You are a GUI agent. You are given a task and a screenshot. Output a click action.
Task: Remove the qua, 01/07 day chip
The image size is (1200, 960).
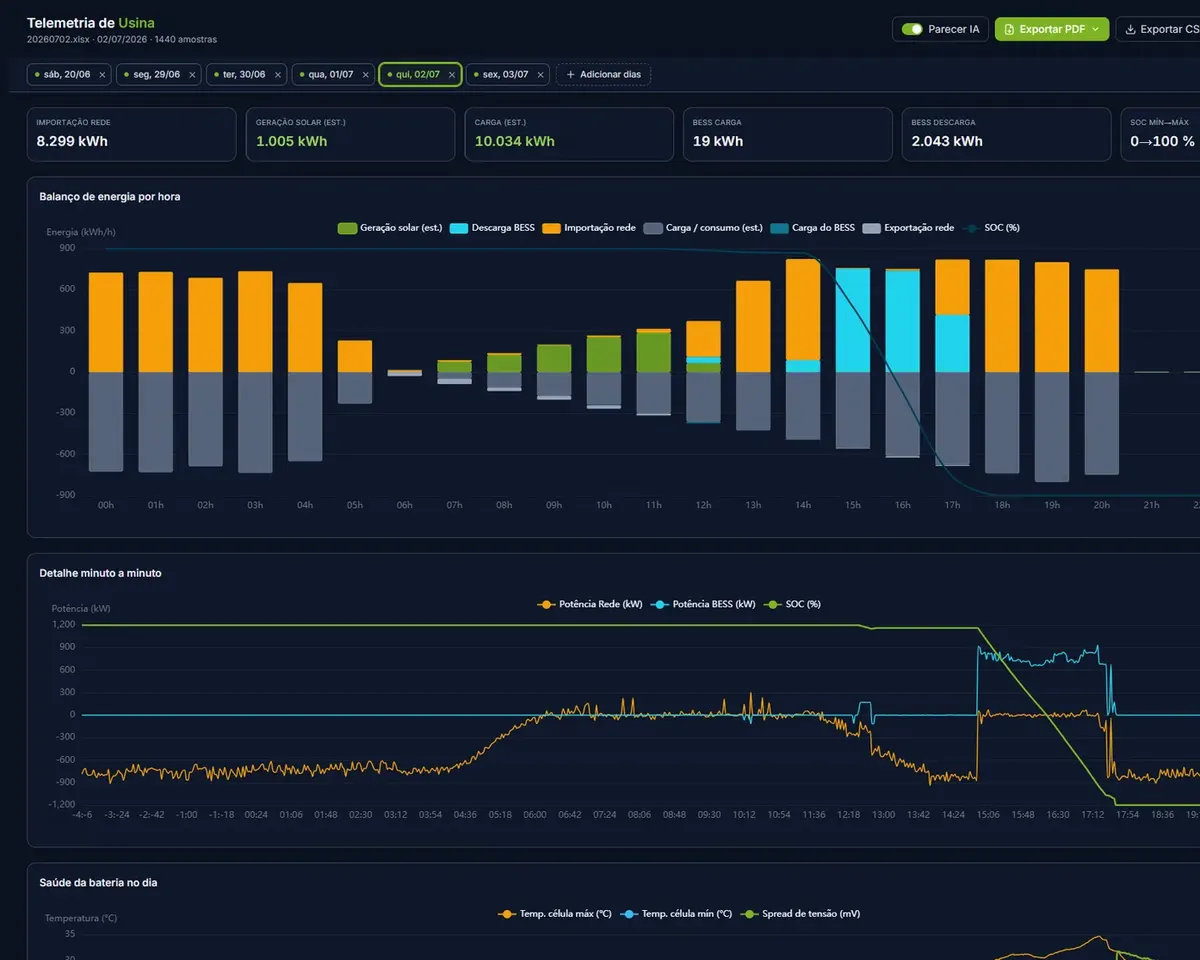[x=365, y=75]
